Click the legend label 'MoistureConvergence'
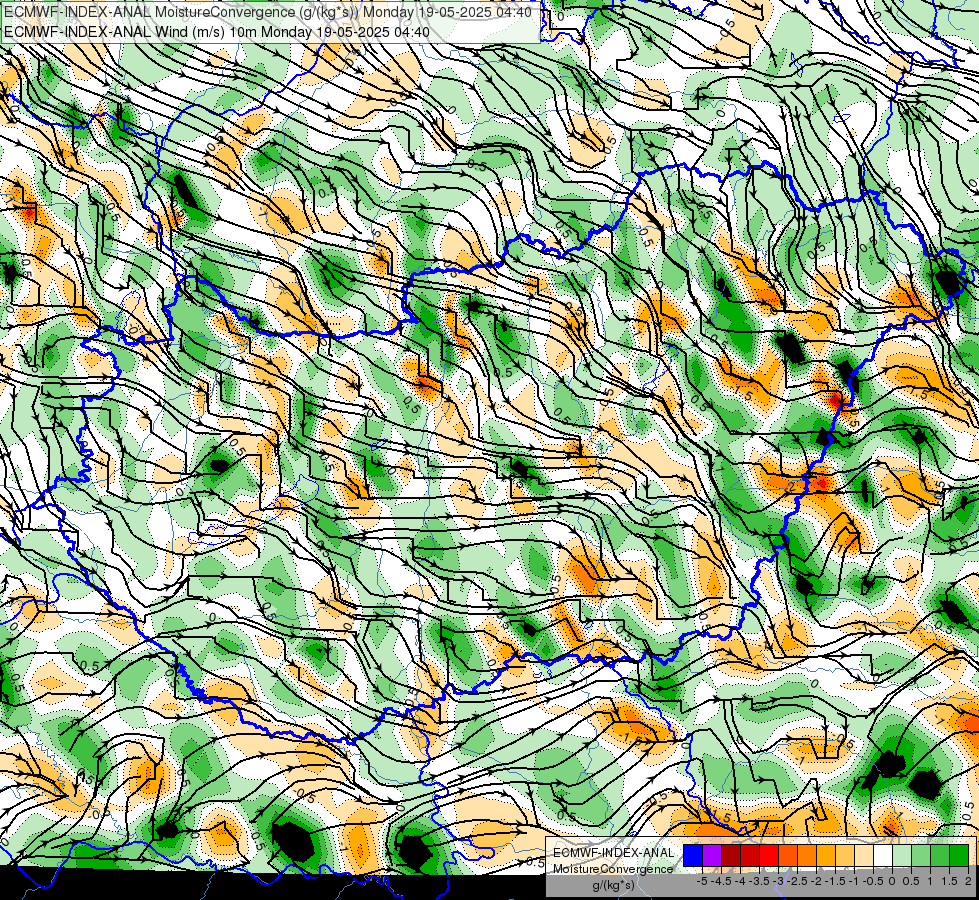Viewport: 979px width, 900px height. coord(613,869)
